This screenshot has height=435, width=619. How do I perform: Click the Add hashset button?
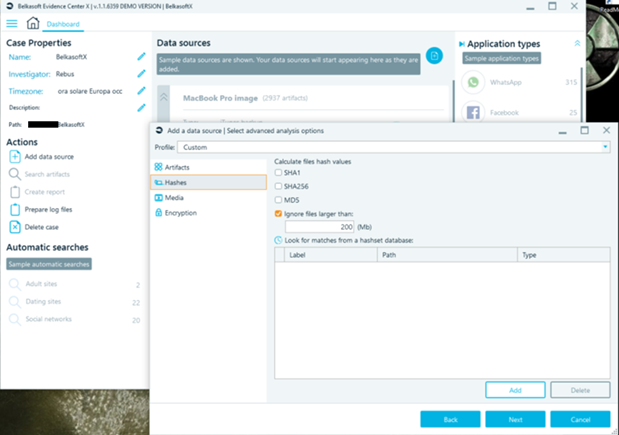[515, 390]
